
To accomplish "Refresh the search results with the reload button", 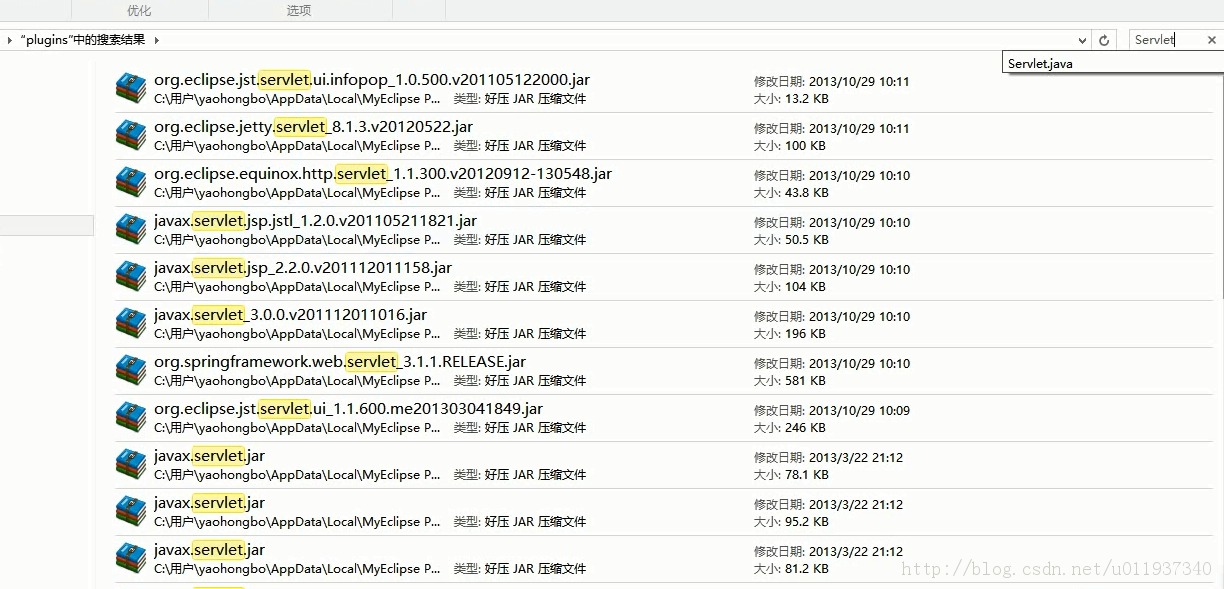I will click(1104, 40).
